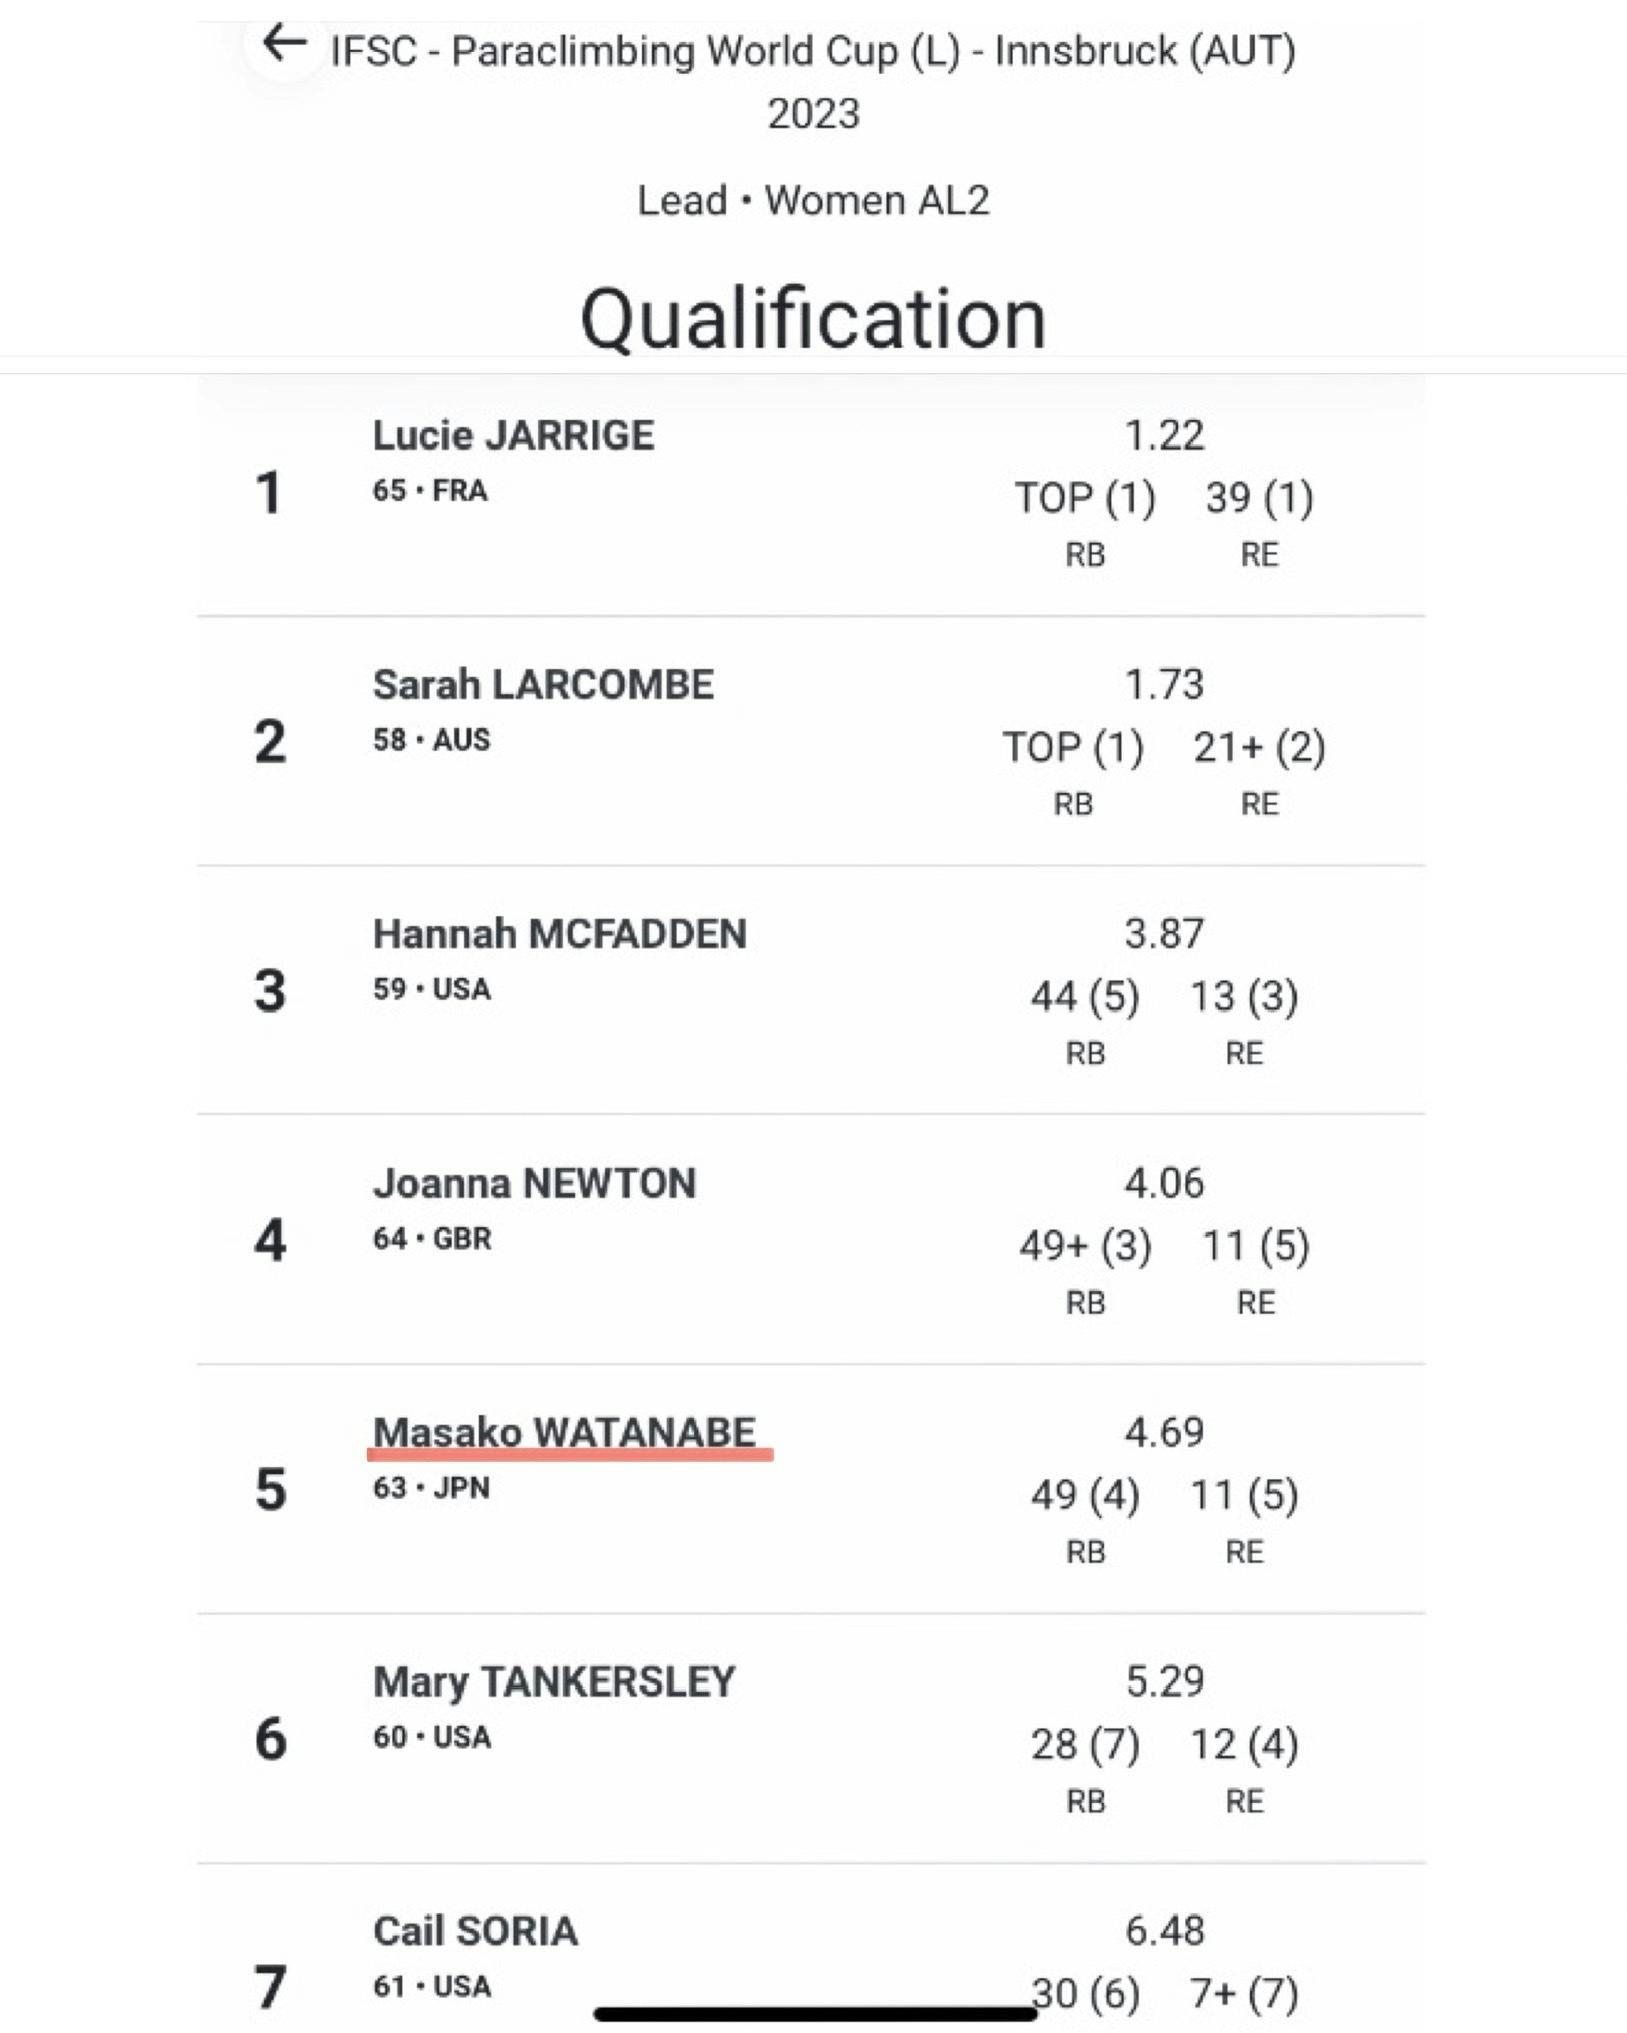
Task: Open Sarah LARCOMBE athlete profile
Action: click(543, 685)
